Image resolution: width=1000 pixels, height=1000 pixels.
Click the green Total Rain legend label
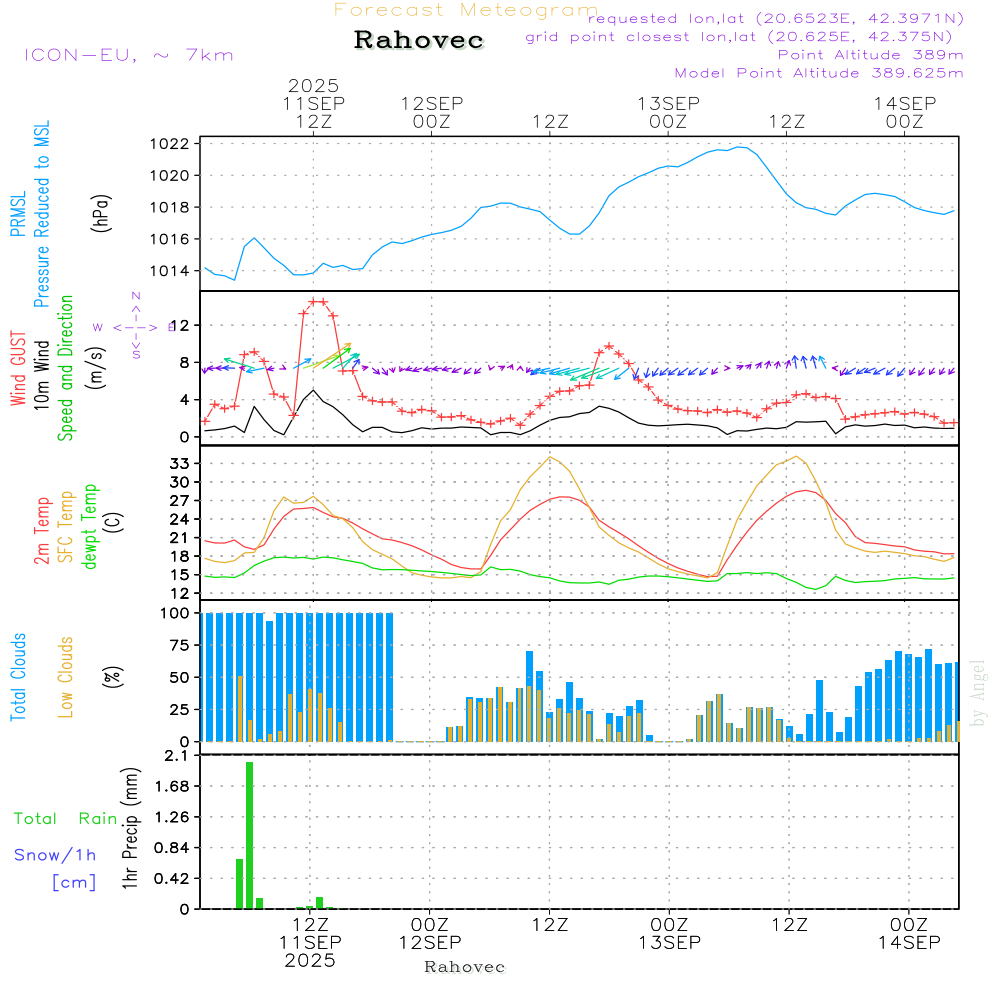(66, 818)
